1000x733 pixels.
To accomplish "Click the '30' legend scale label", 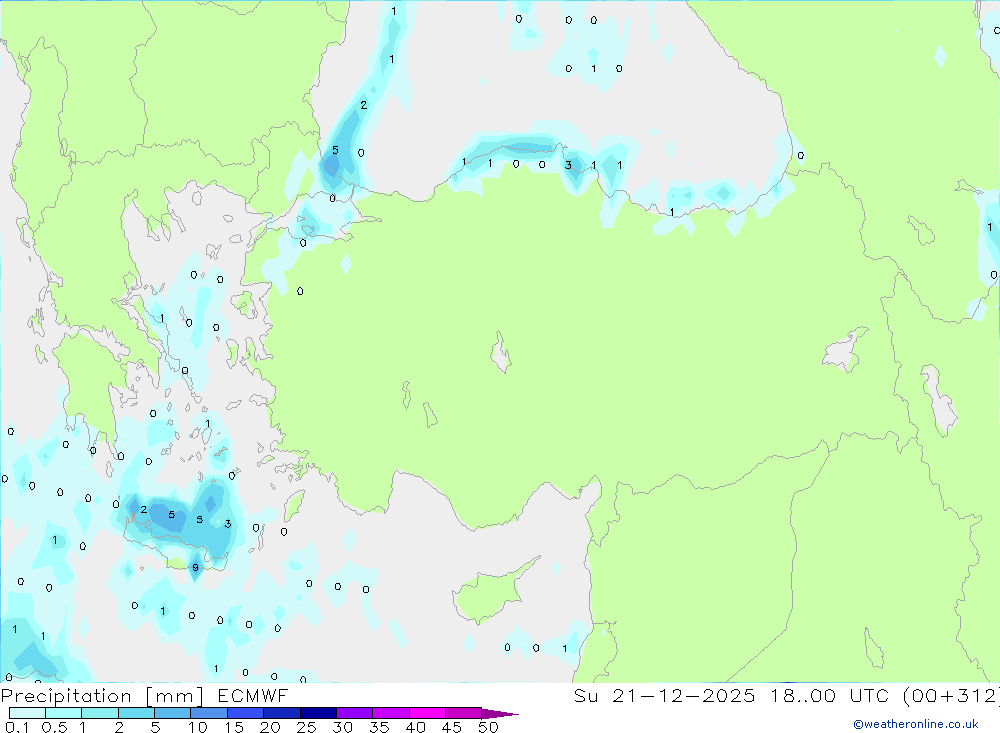I will (343, 727).
